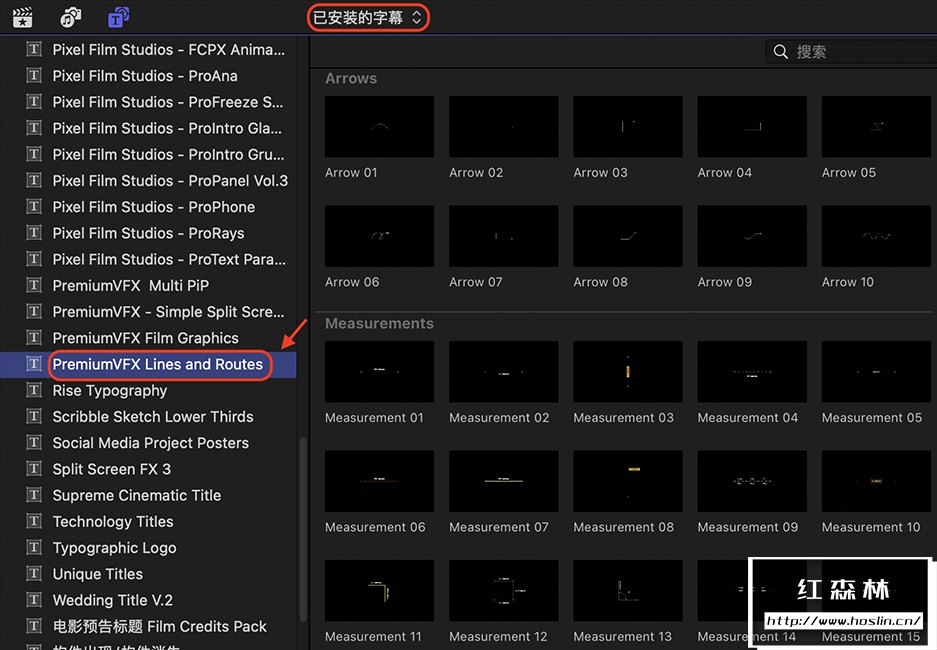Select PremiumVFX Film Graphics category

tap(148, 338)
